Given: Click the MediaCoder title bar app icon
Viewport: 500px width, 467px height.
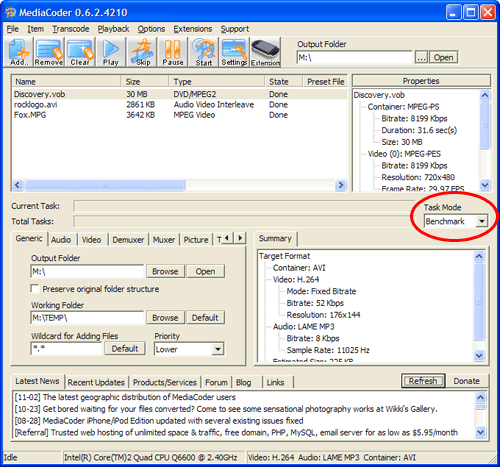Looking at the screenshot, I should tap(10, 12).
